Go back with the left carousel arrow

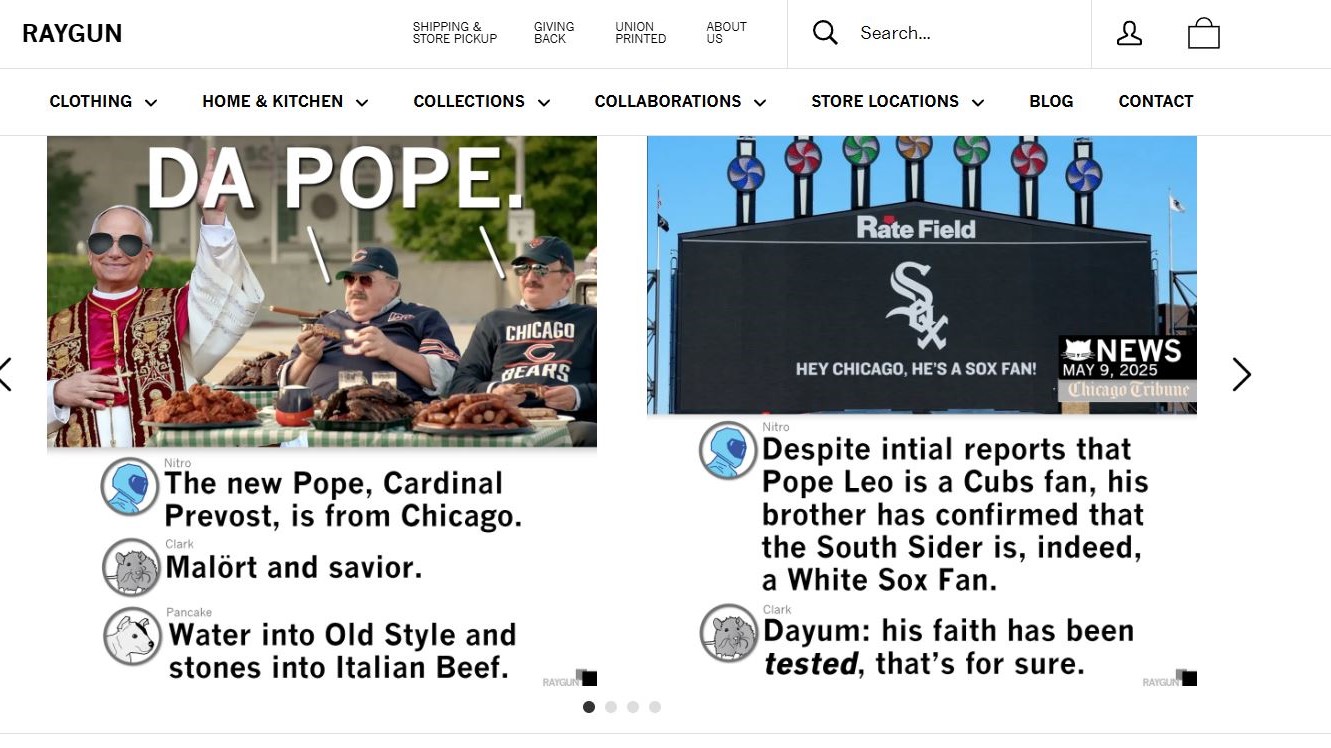[6, 374]
